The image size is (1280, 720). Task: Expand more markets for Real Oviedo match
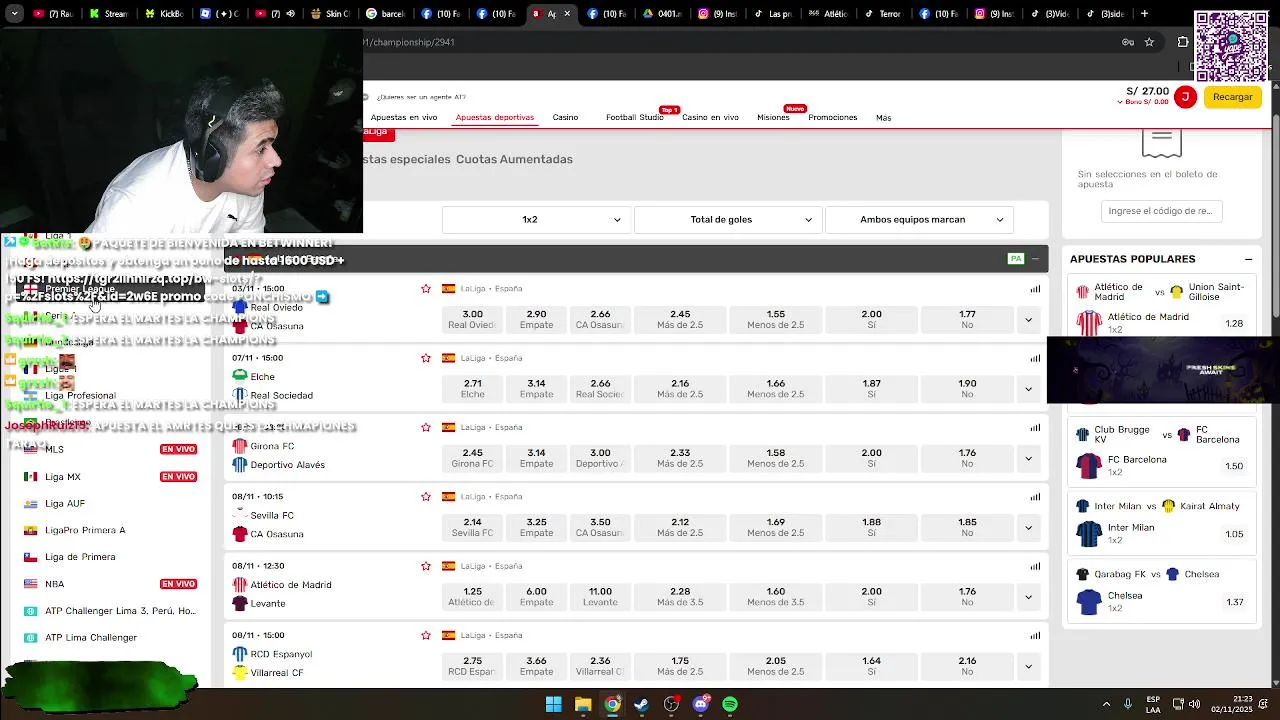coord(1028,320)
